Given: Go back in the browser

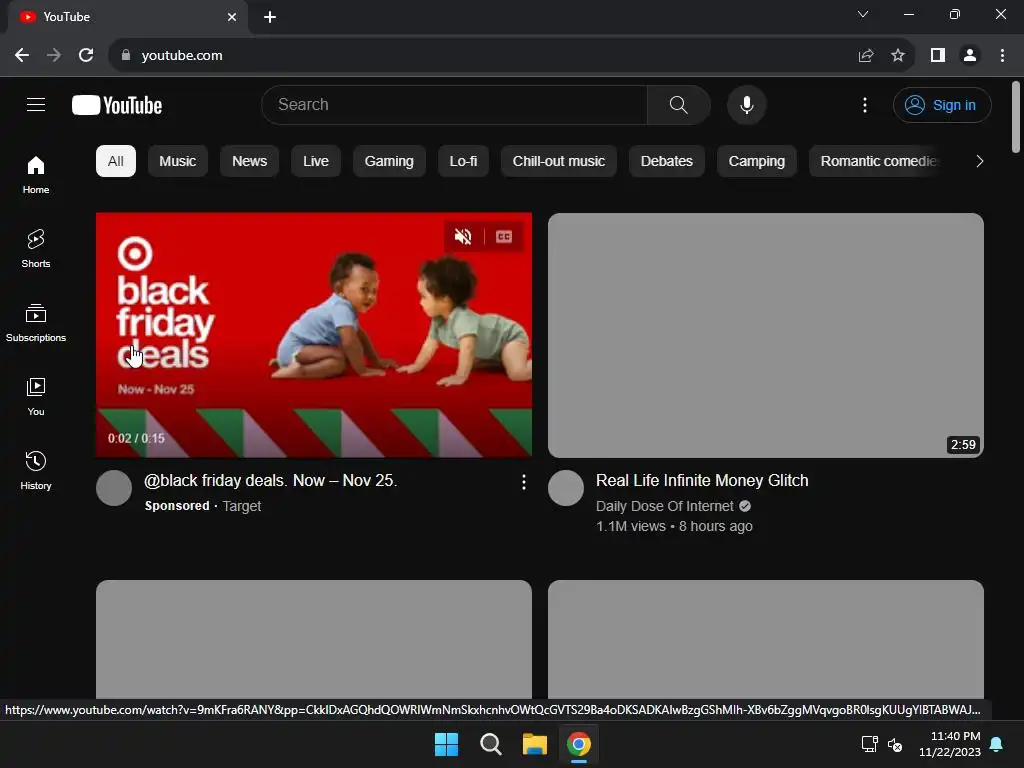Looking at the screenshot, I should pyautogui.click(x=22, y=55).
